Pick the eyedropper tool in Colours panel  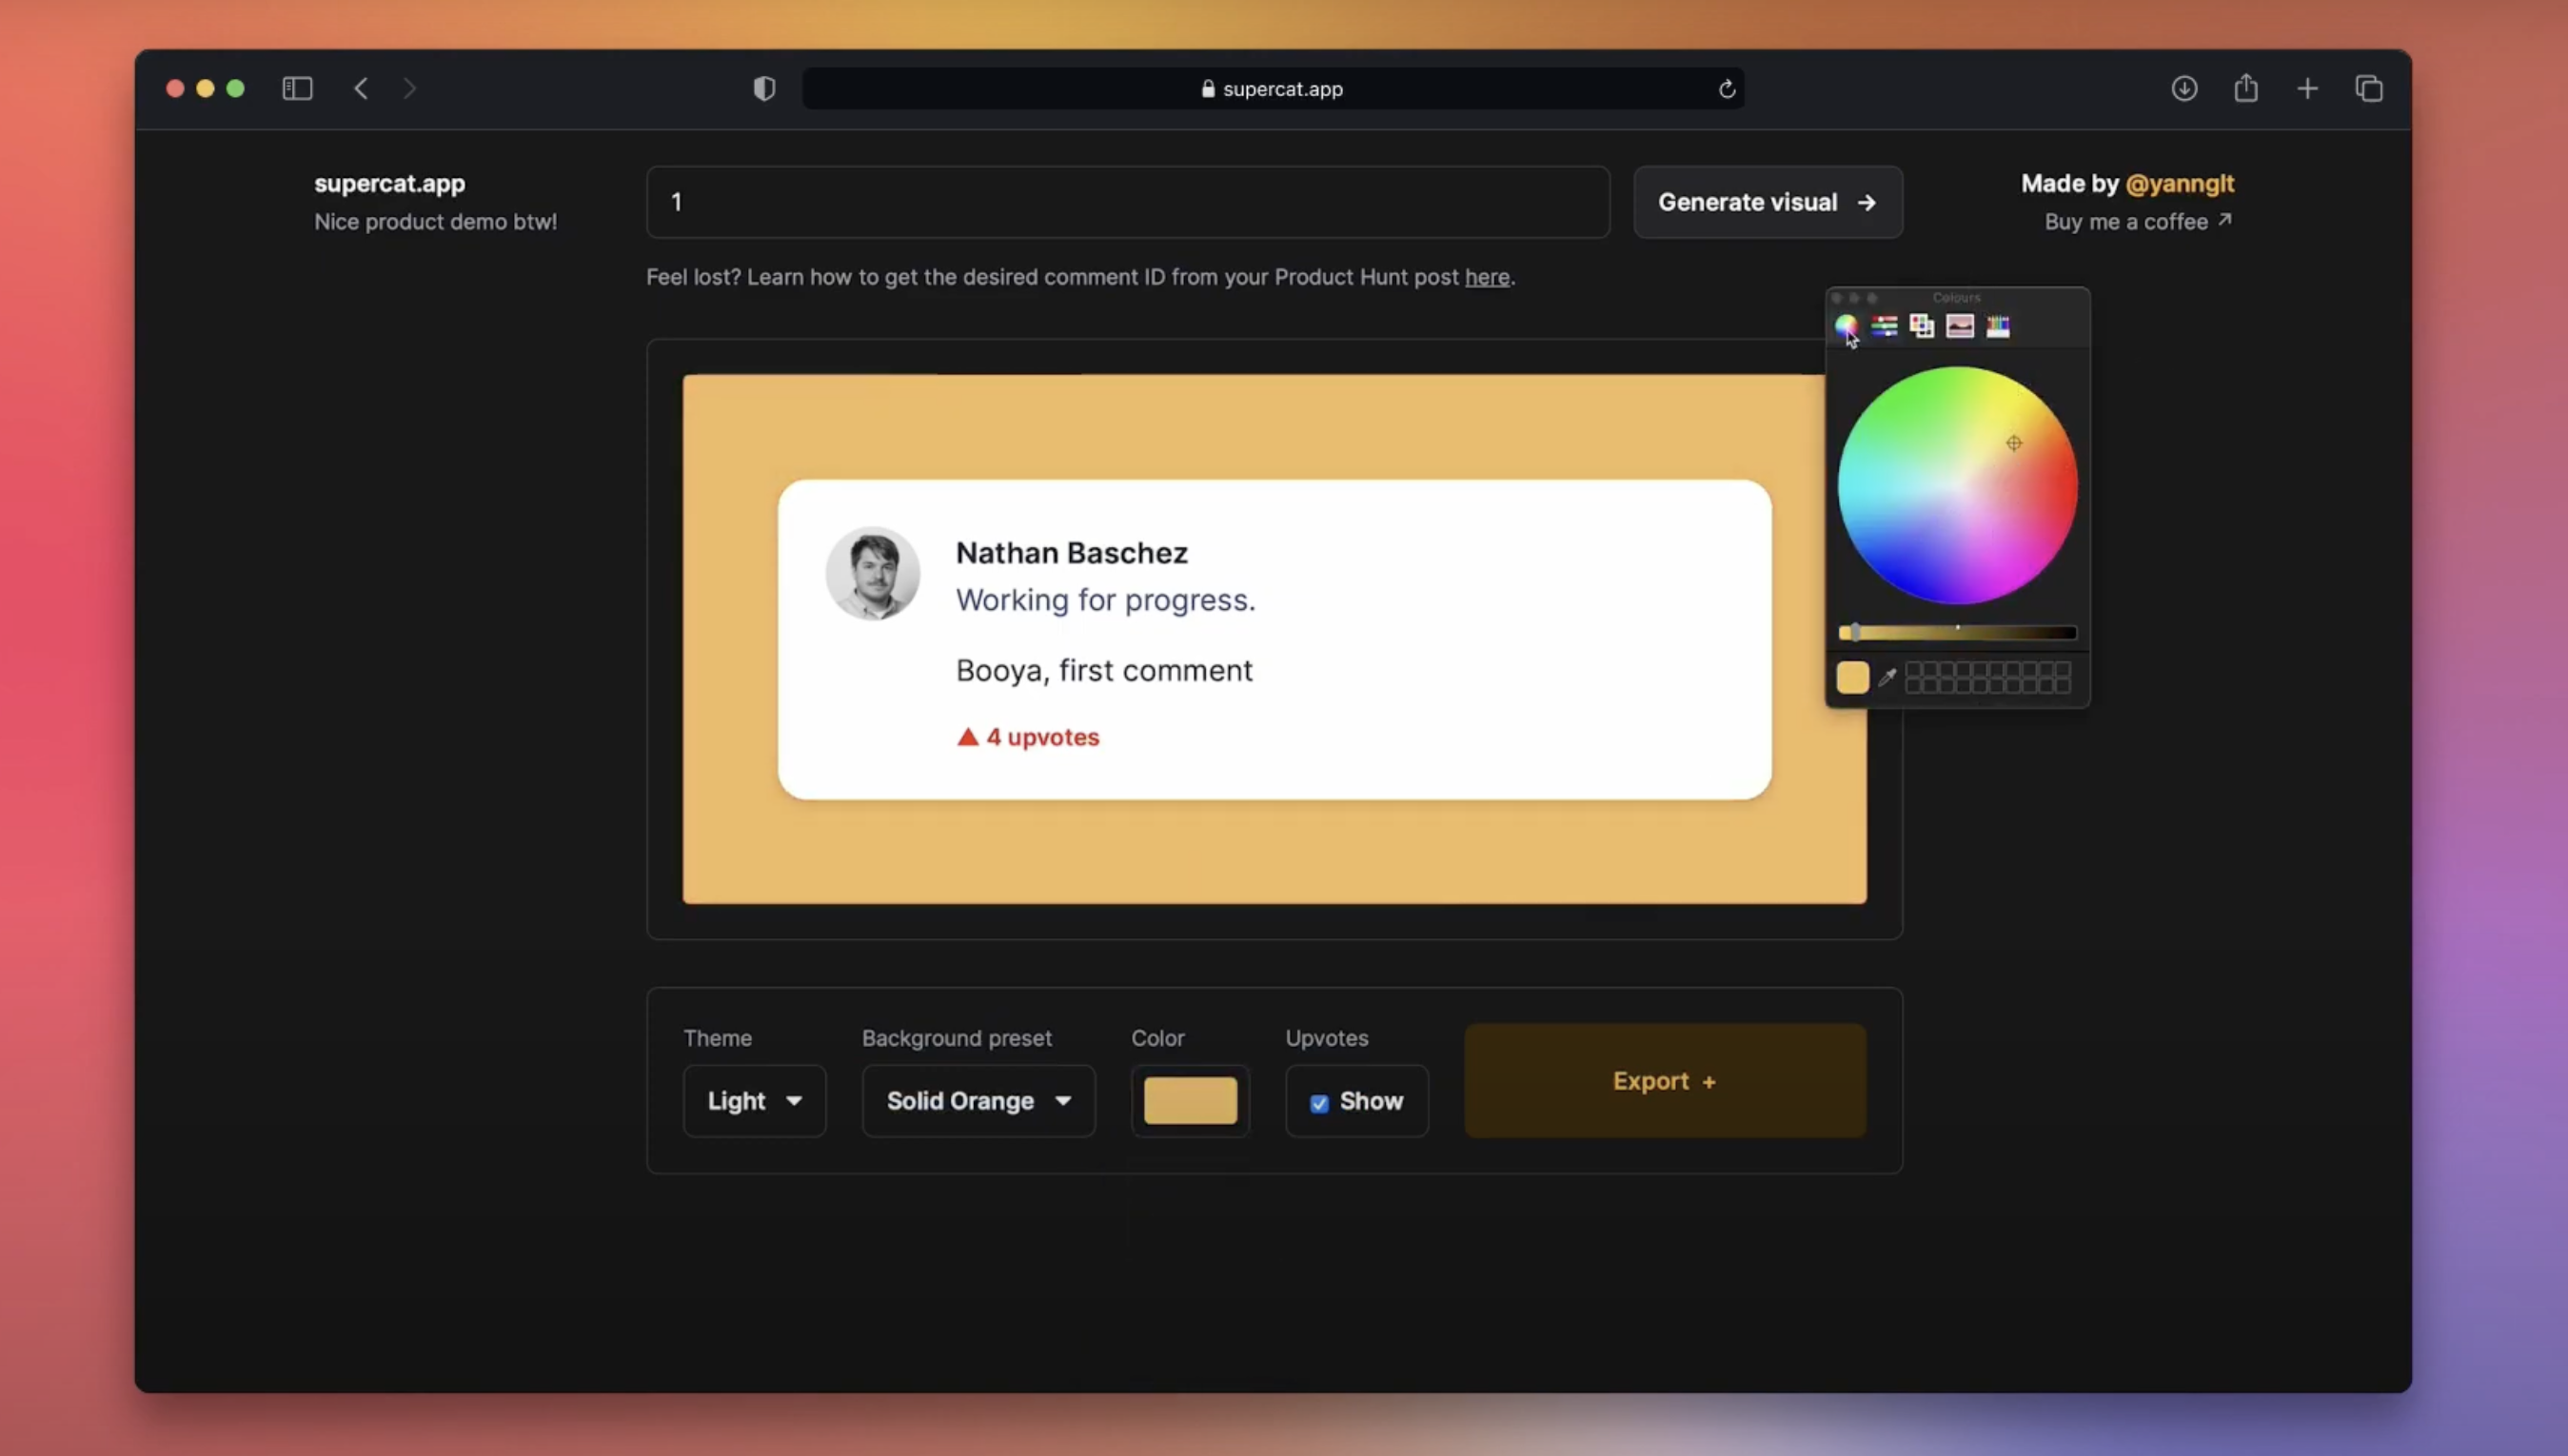click(x=1887, y=678)
